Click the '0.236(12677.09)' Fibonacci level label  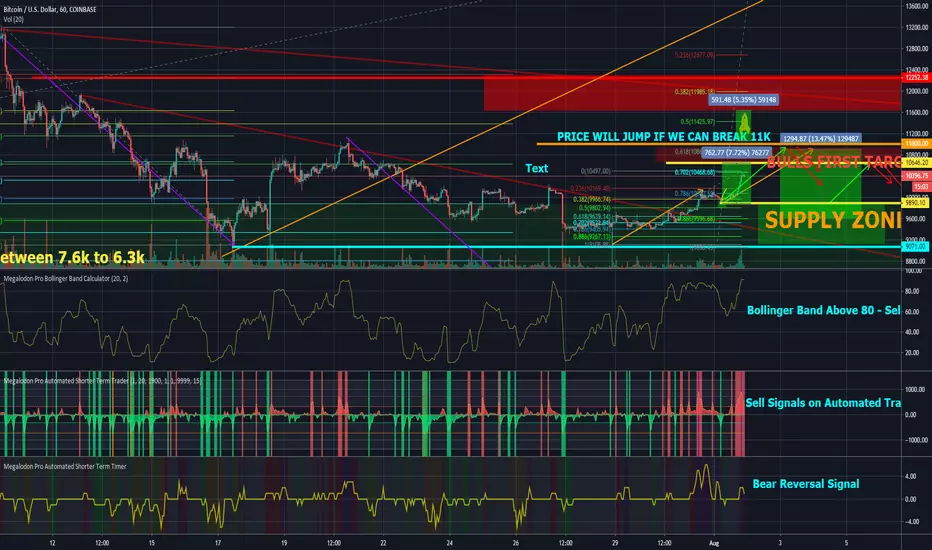coord(694,55)
